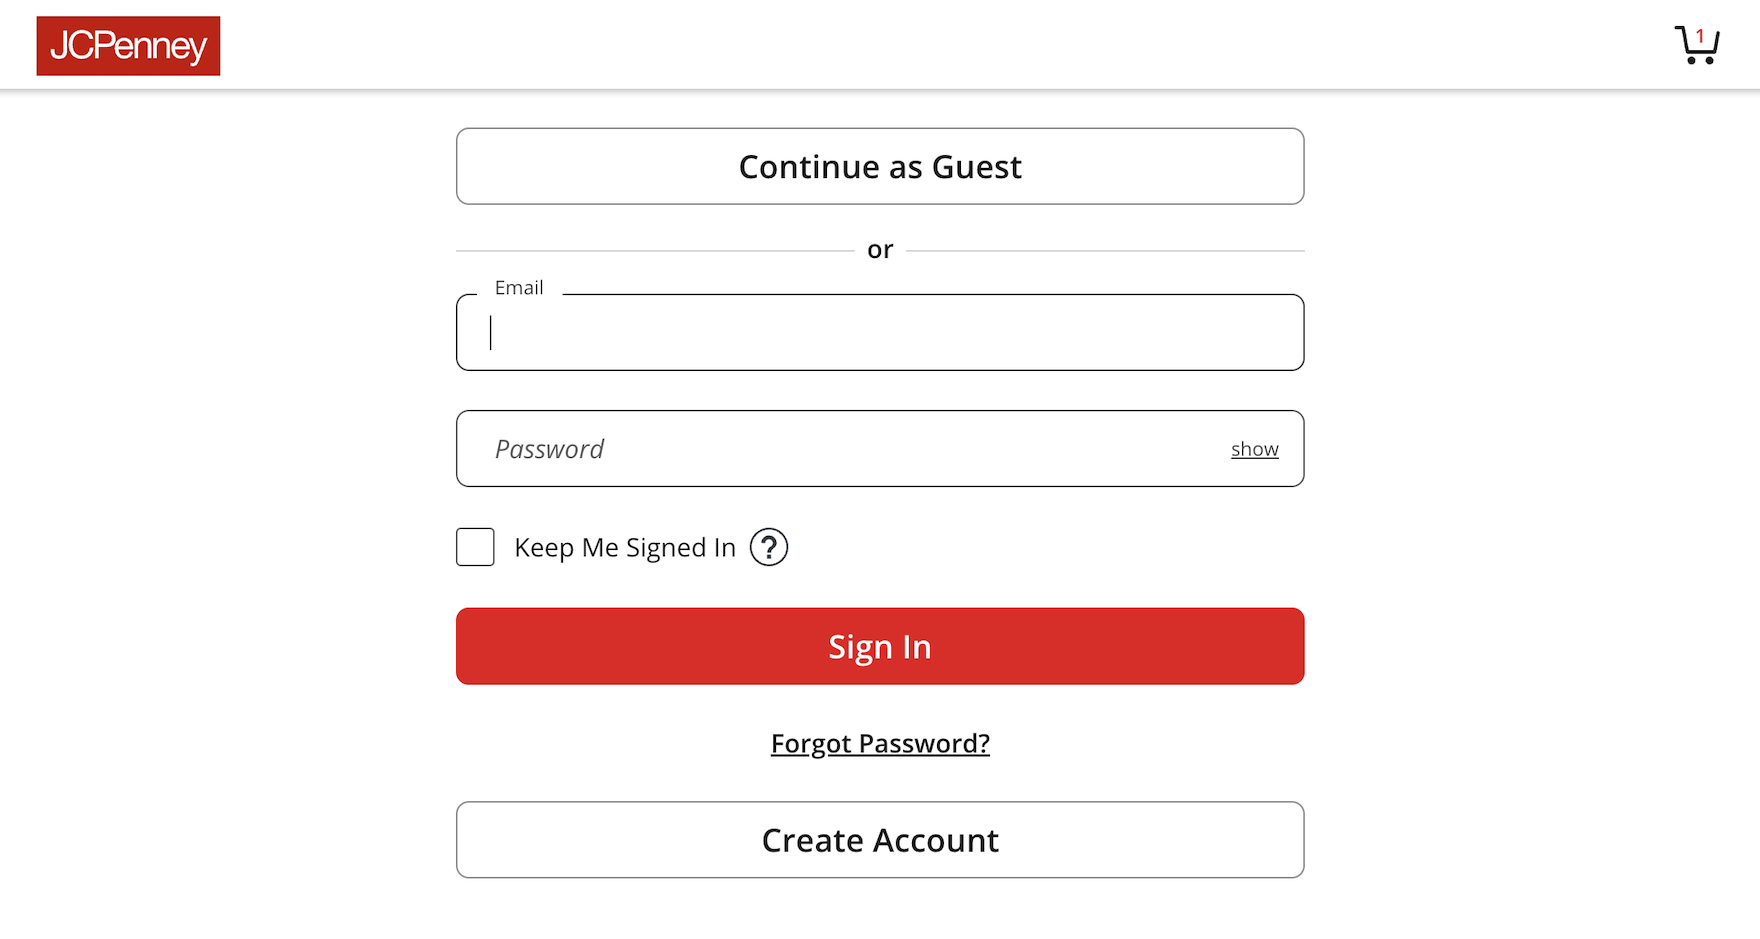
Task: View the cart holding 1 item
Action: [1696, 47]
